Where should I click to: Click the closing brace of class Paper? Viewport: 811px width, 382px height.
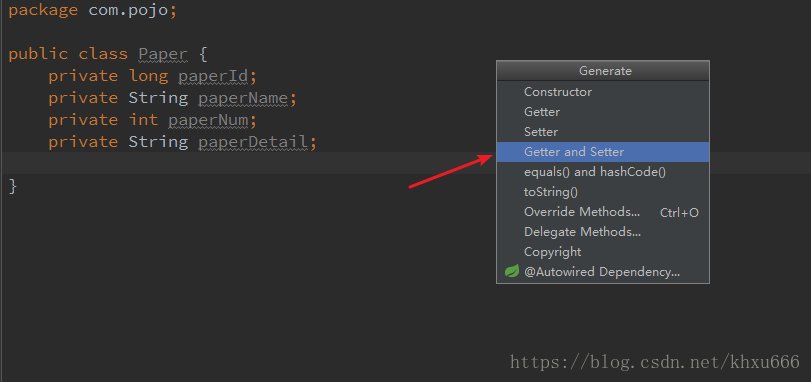[13, 186]
